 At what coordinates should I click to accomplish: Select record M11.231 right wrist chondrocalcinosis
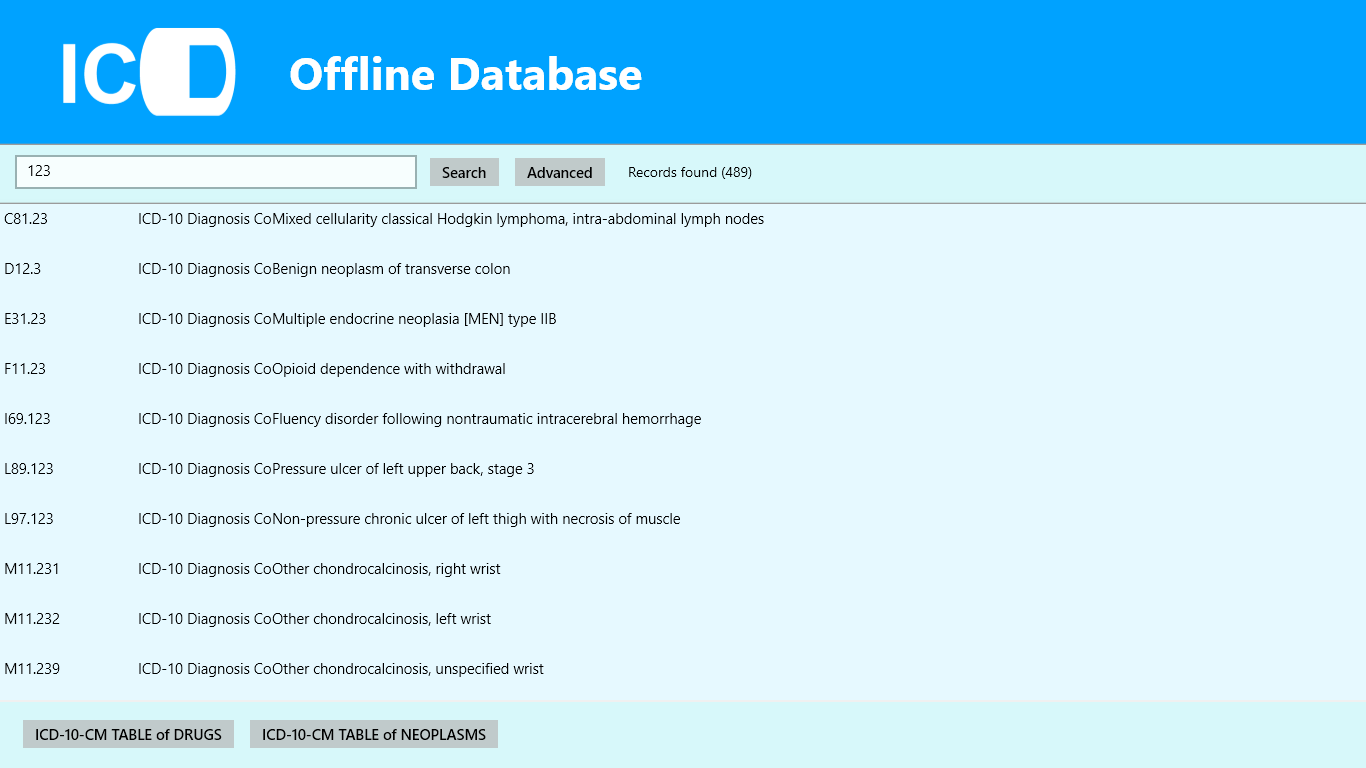point(319,568)
